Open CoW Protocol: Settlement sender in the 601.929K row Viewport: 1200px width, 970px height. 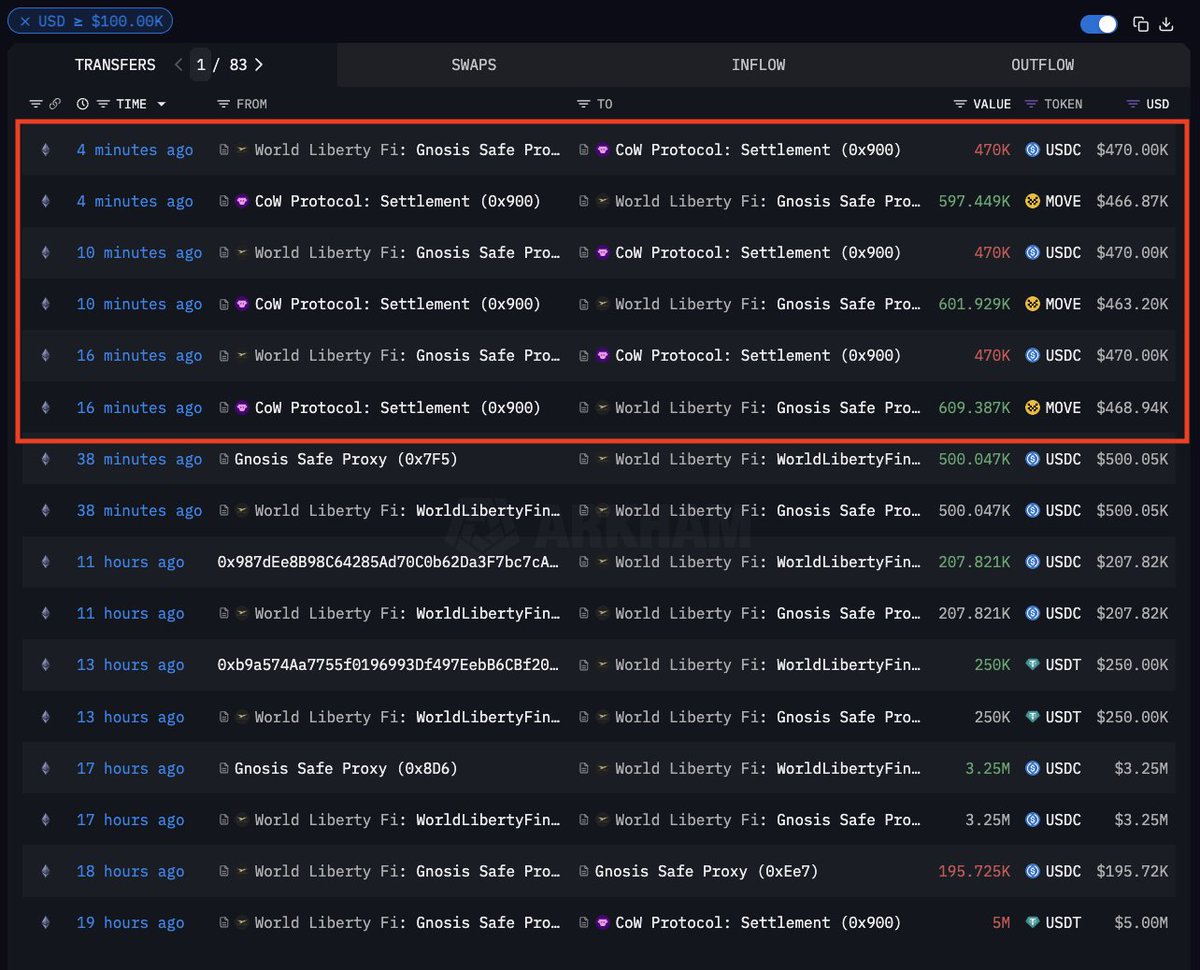[x=397, y=304]
